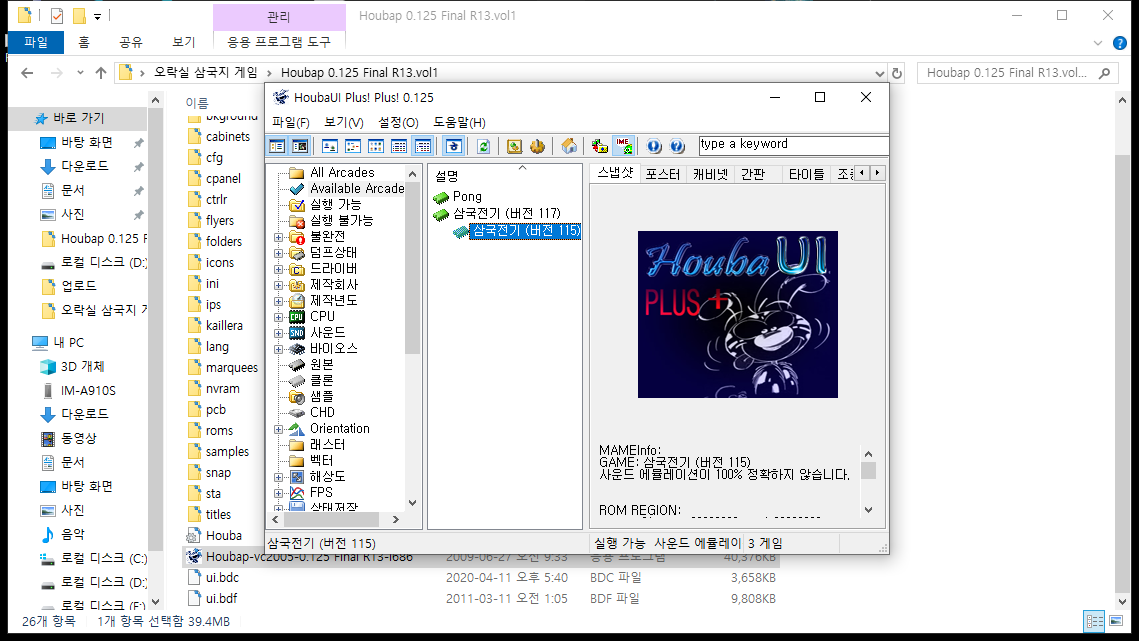Switch to the 타이틀 tab
Viewport: 1139px width, 641px height.
pyautogui.click(x=806, y=174)
